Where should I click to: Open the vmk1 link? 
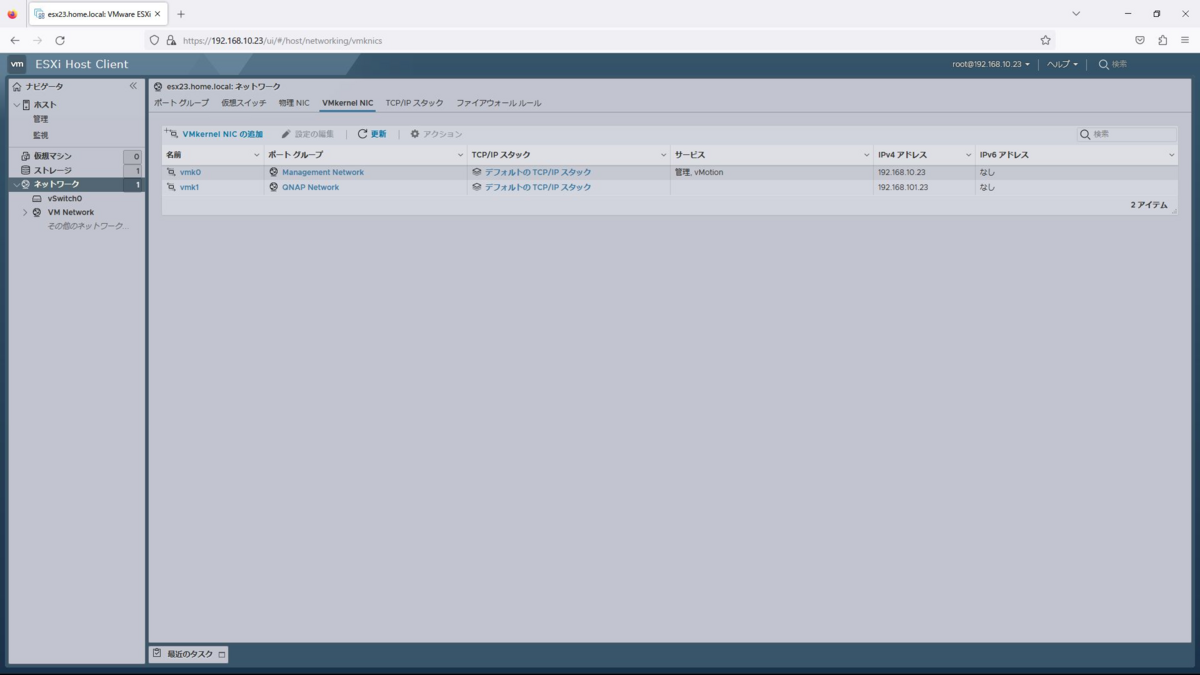(190, 187)
